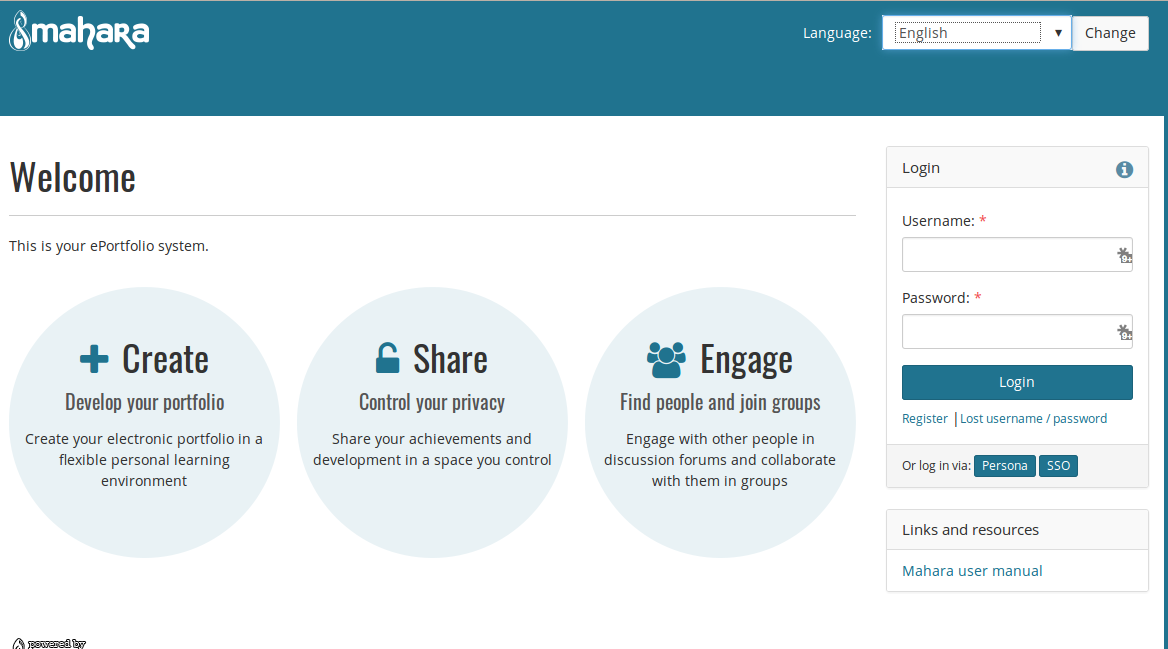
Task: Click the 'Or log in via:' label
Action: [936, 466]
